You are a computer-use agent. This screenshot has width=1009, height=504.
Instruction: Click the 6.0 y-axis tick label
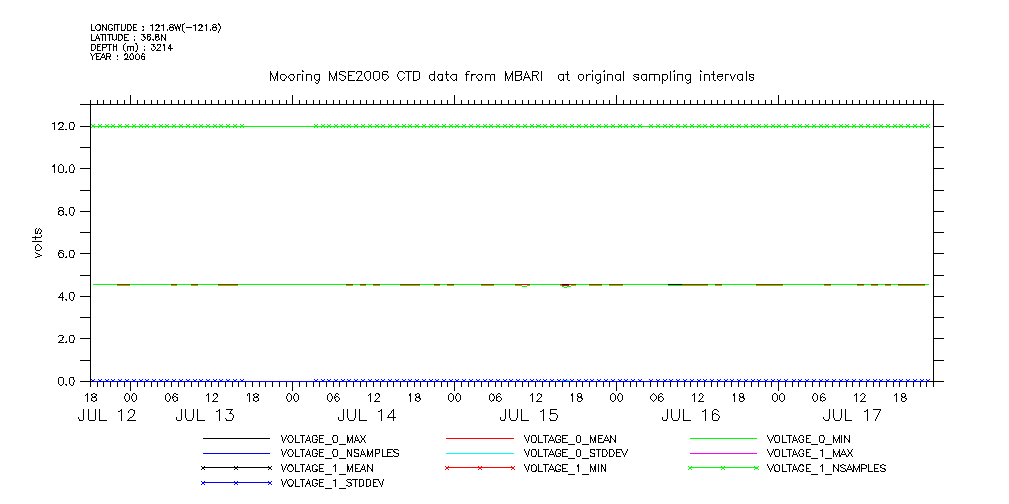pyautogui.click(x=66, y=254)
